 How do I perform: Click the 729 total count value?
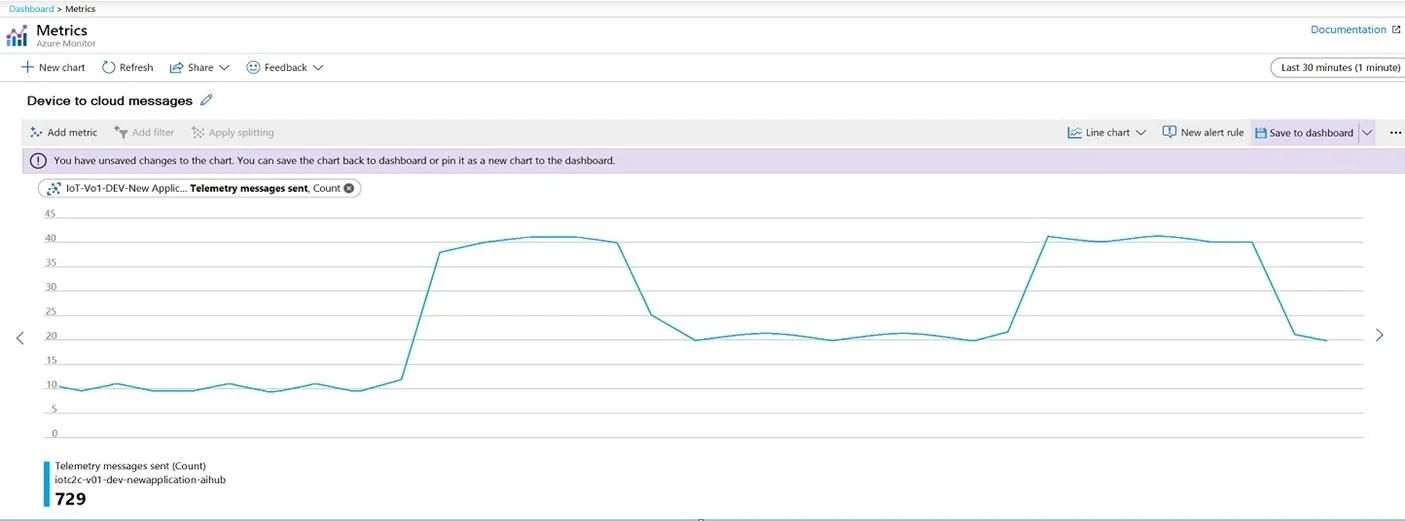70,499
